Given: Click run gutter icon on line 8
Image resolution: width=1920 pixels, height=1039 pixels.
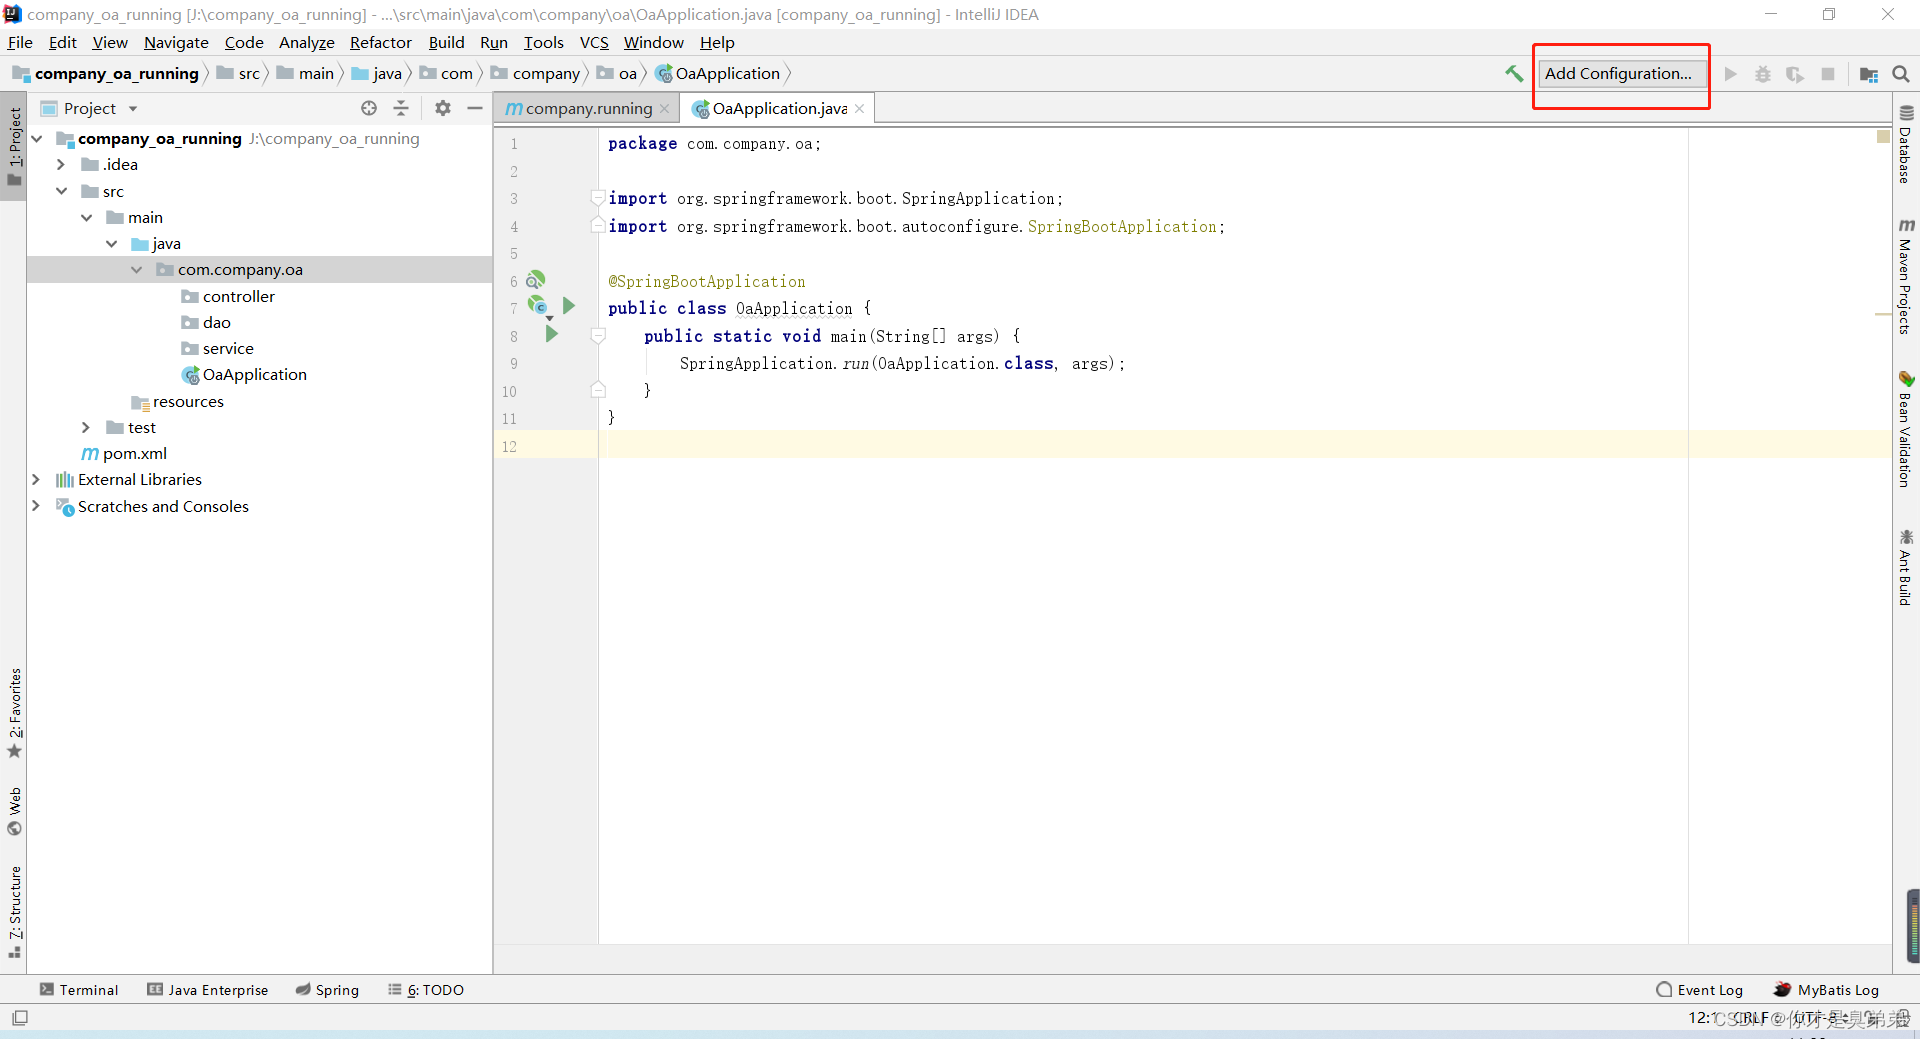Looking at the screenshot, I should [551, 334].
